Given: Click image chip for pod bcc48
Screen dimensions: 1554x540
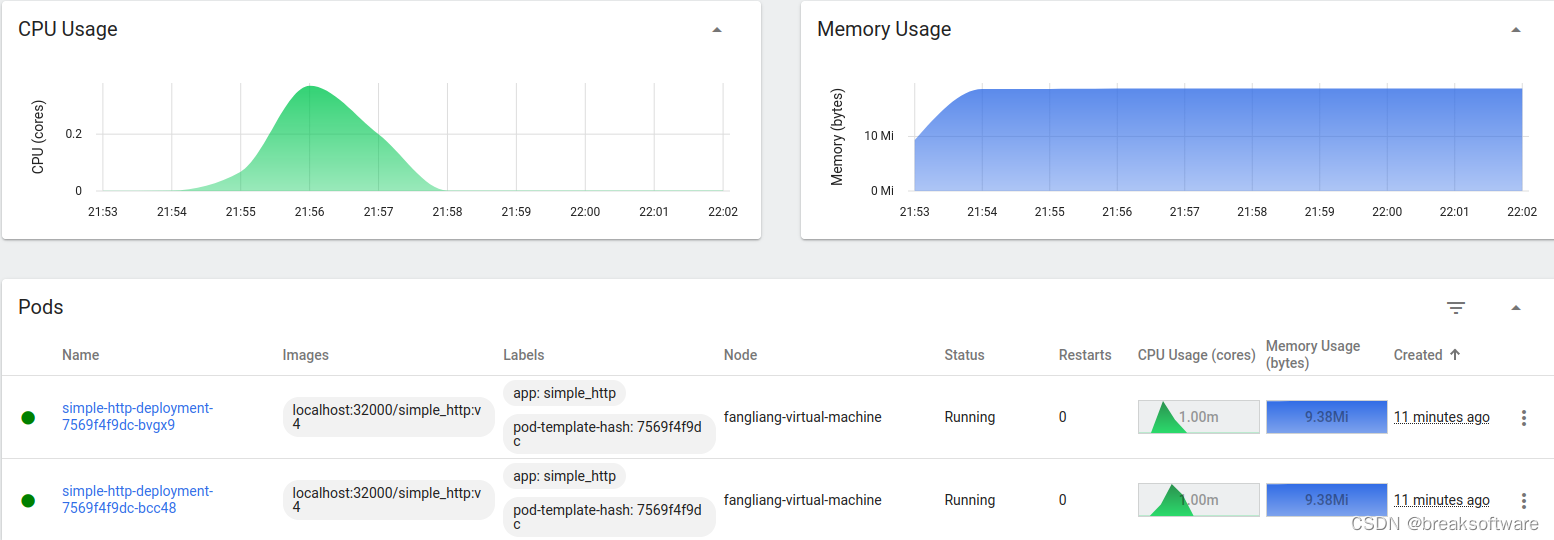Looking at the screenshot, I should [x=388, y=500].
